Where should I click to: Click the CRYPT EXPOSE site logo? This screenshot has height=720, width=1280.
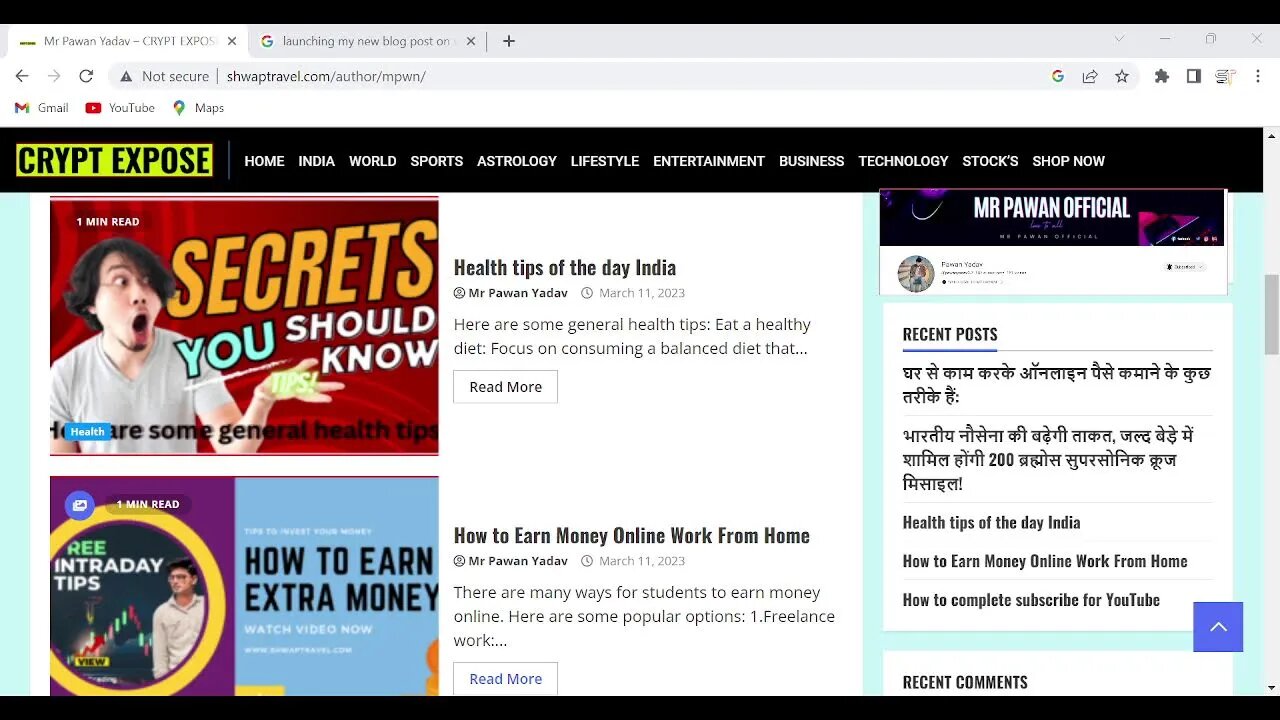click(x=114, y=160)
